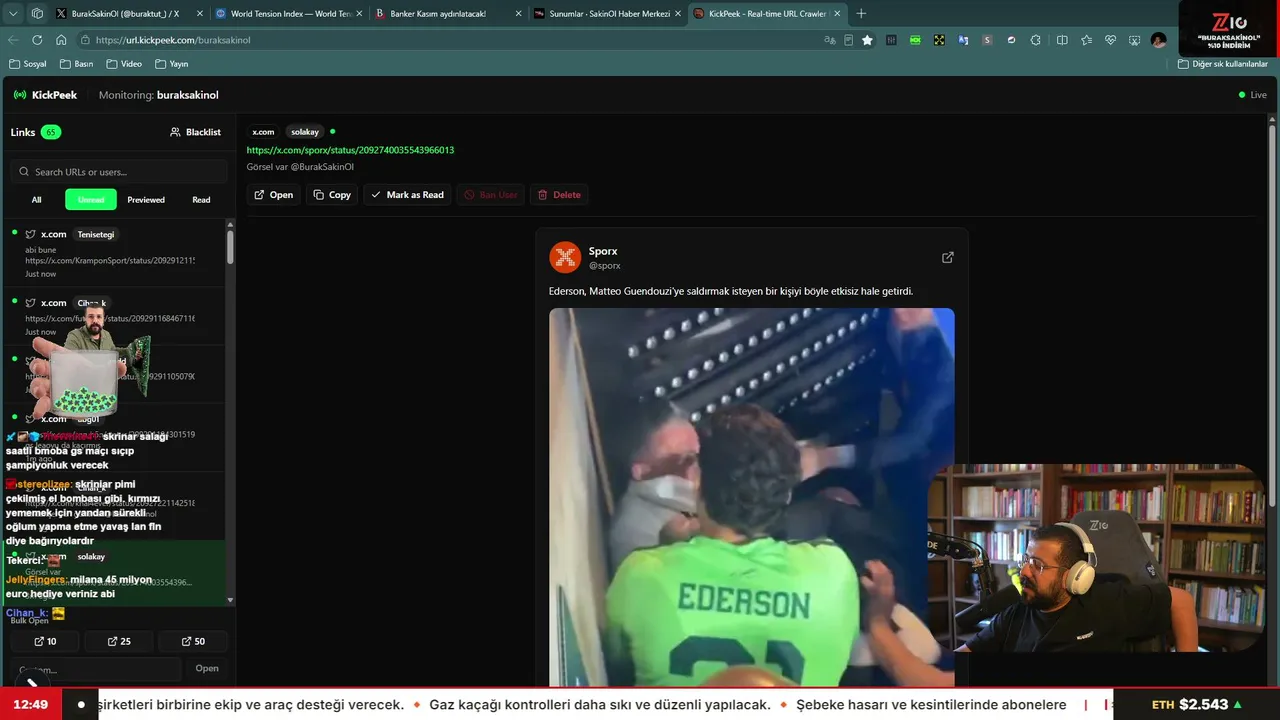Click the equalizer sliders extension icon
This screenshot has height=720, width=1280.
[891, 40]
